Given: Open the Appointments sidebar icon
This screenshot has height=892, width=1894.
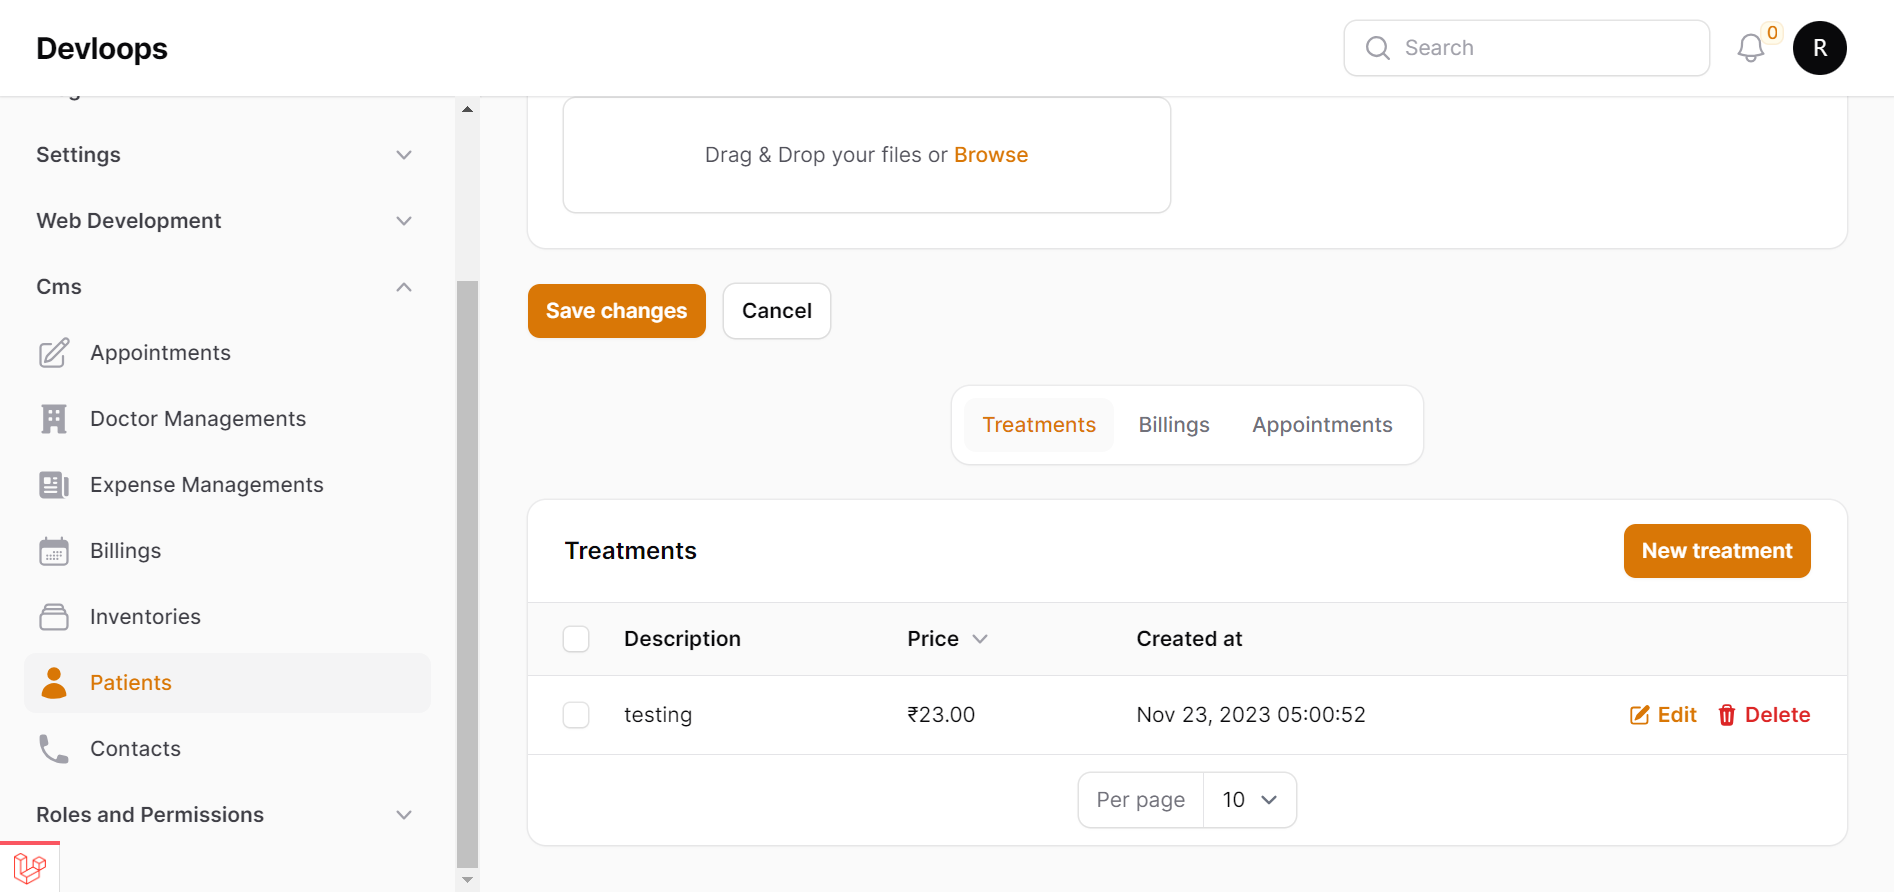Looking at the screenshot, I should click(x=54, y=353).
